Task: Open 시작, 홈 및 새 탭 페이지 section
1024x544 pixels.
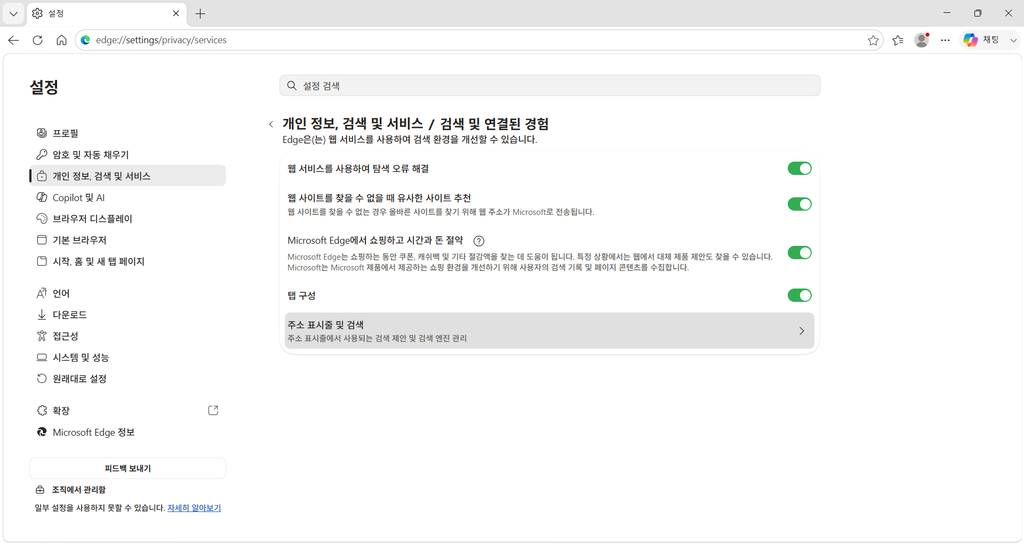Action: tap(127, 261)
